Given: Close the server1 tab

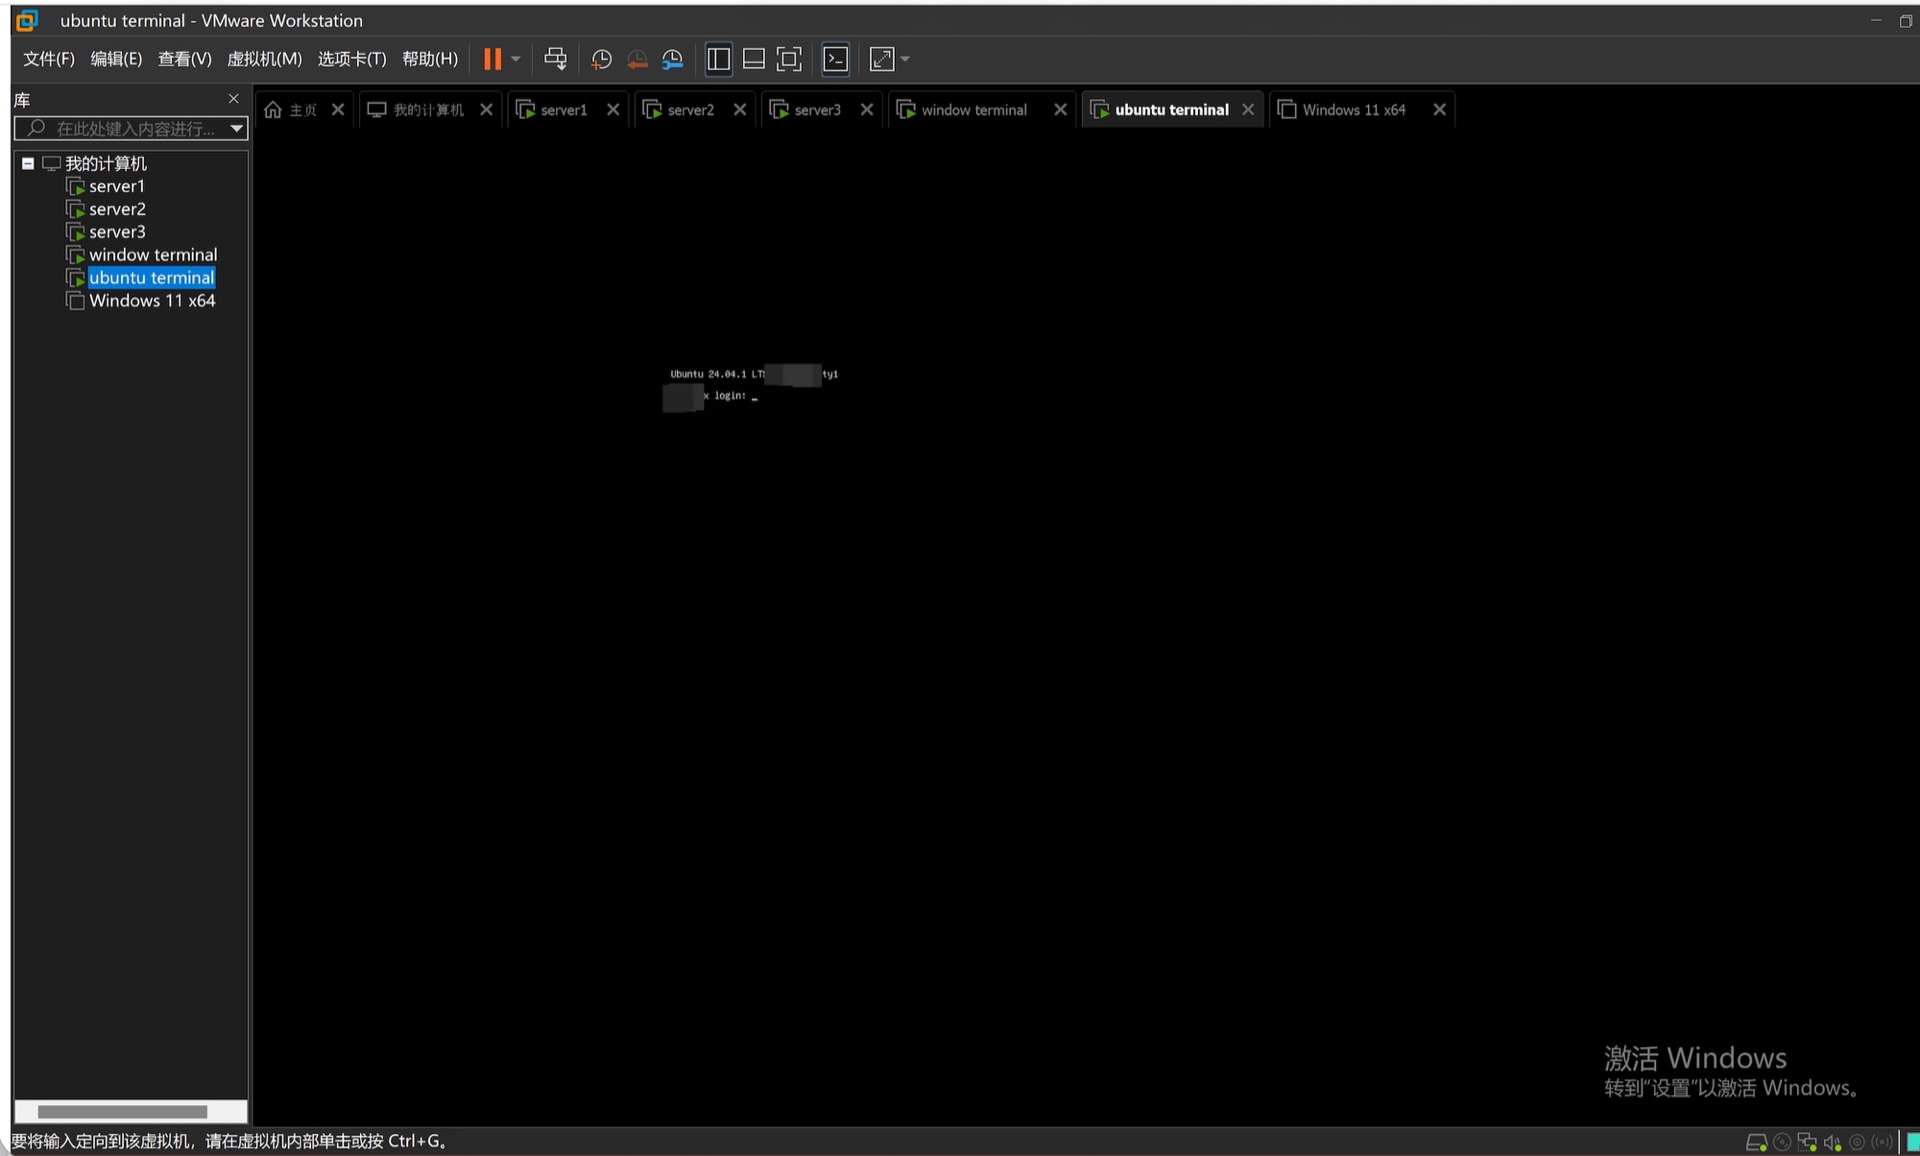Looking at the screenshot, I should [x=613, y=110].
